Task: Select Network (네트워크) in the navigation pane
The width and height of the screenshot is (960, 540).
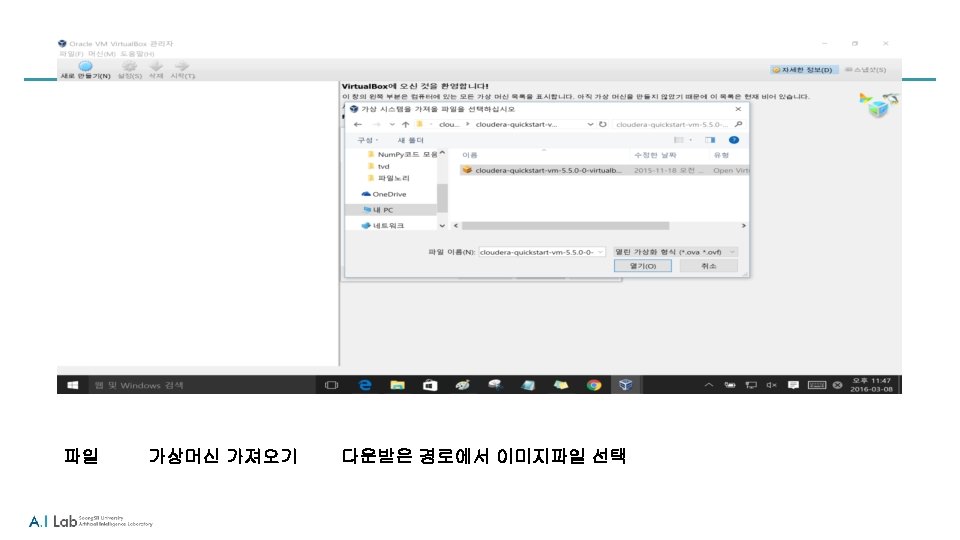Action: [x=383, y=226]
